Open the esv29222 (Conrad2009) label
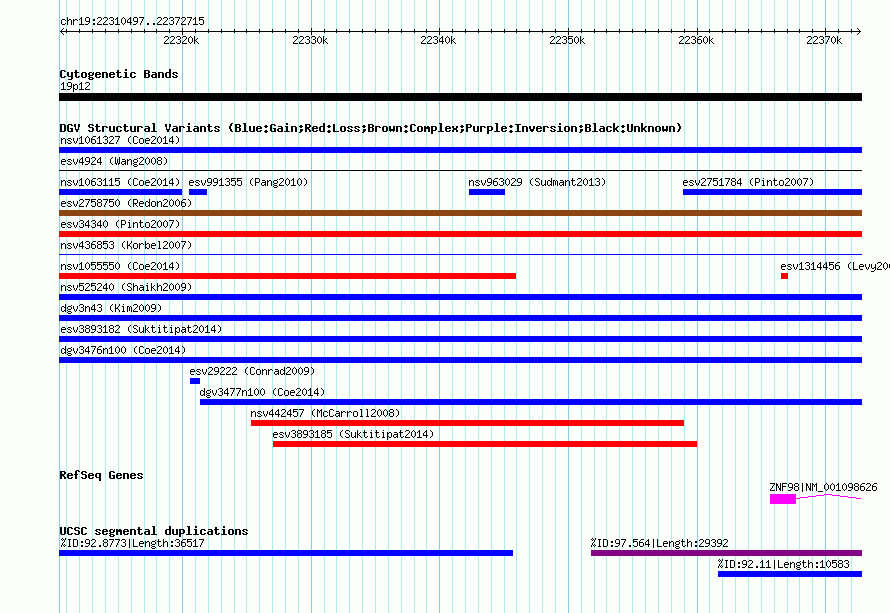Screen dimensions: 890x613 (252, 371)
